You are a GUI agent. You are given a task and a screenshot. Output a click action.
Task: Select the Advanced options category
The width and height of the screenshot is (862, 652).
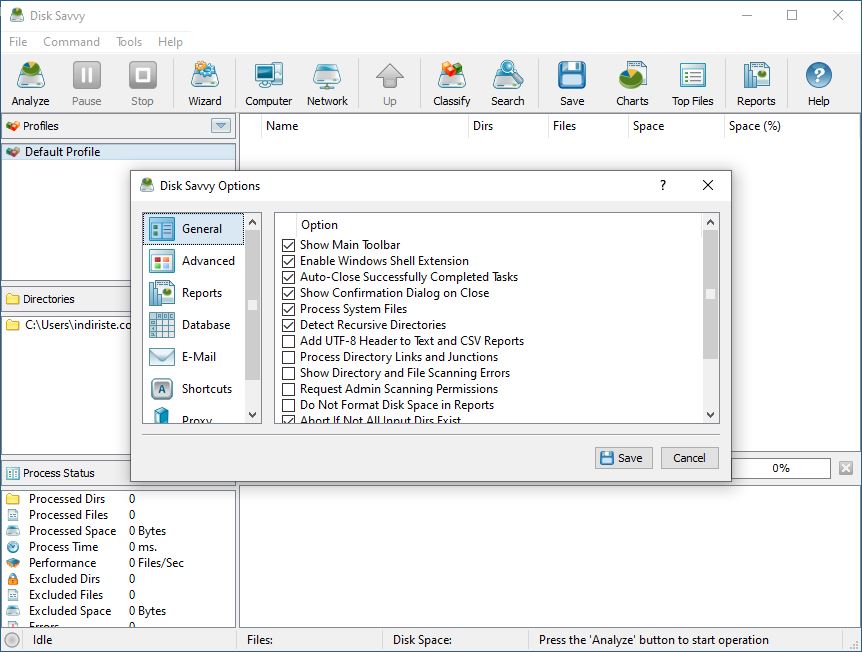click(193, 261)
